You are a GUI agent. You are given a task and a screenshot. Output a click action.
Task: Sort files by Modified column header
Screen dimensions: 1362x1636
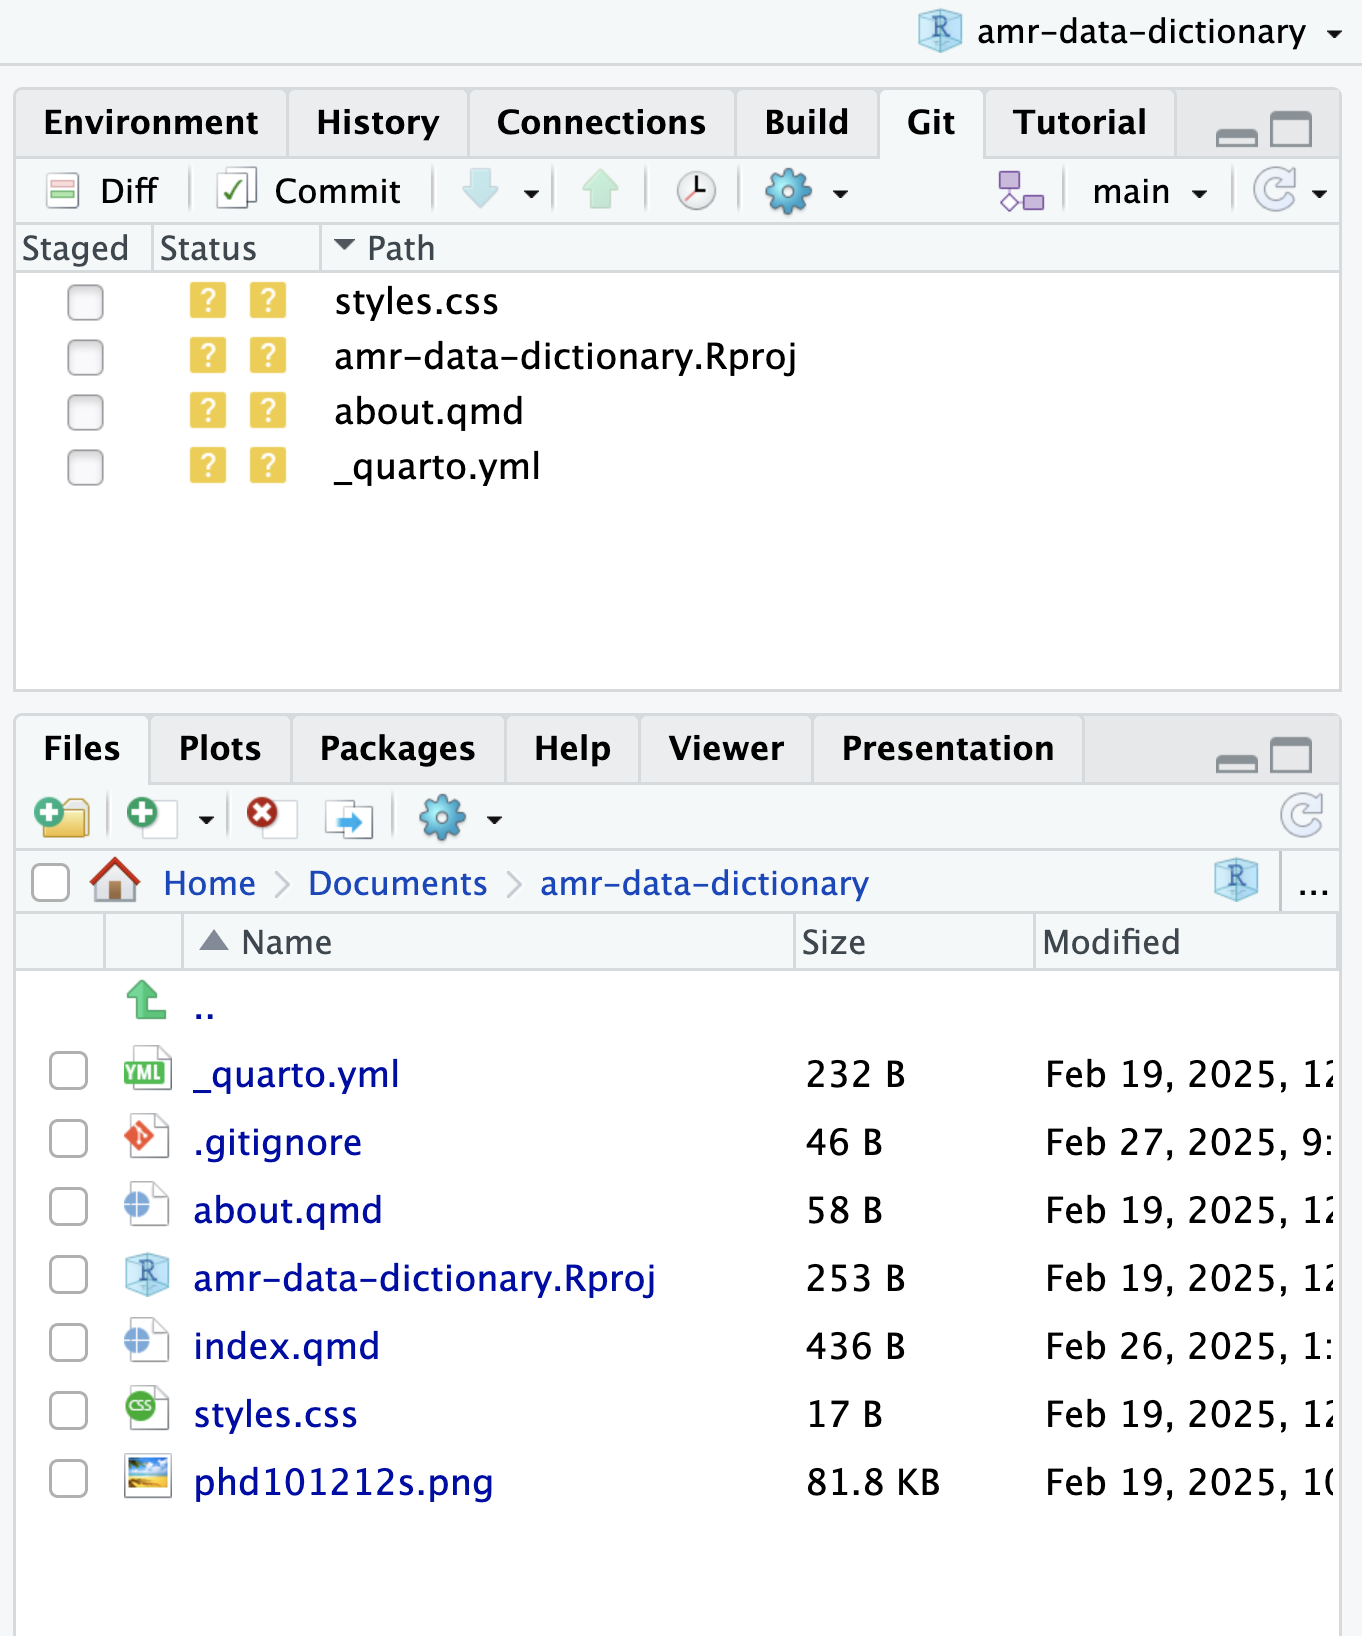tap(1186, 942)
